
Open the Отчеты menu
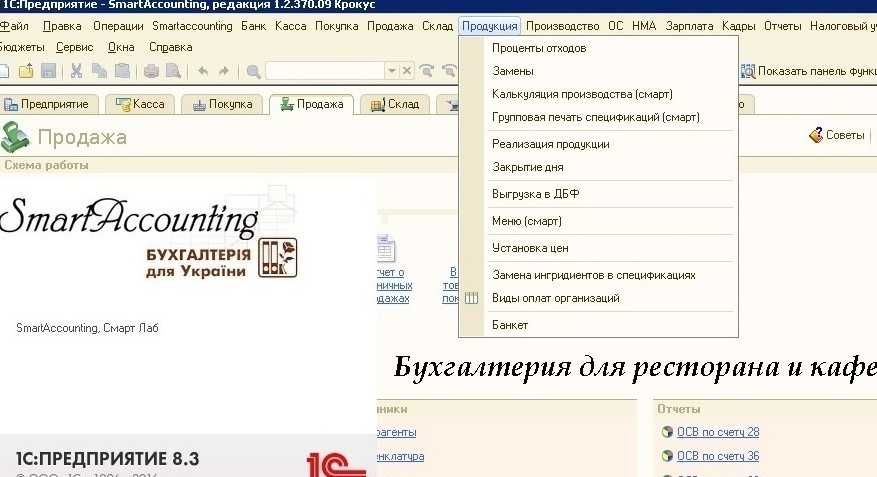(782, 26)
